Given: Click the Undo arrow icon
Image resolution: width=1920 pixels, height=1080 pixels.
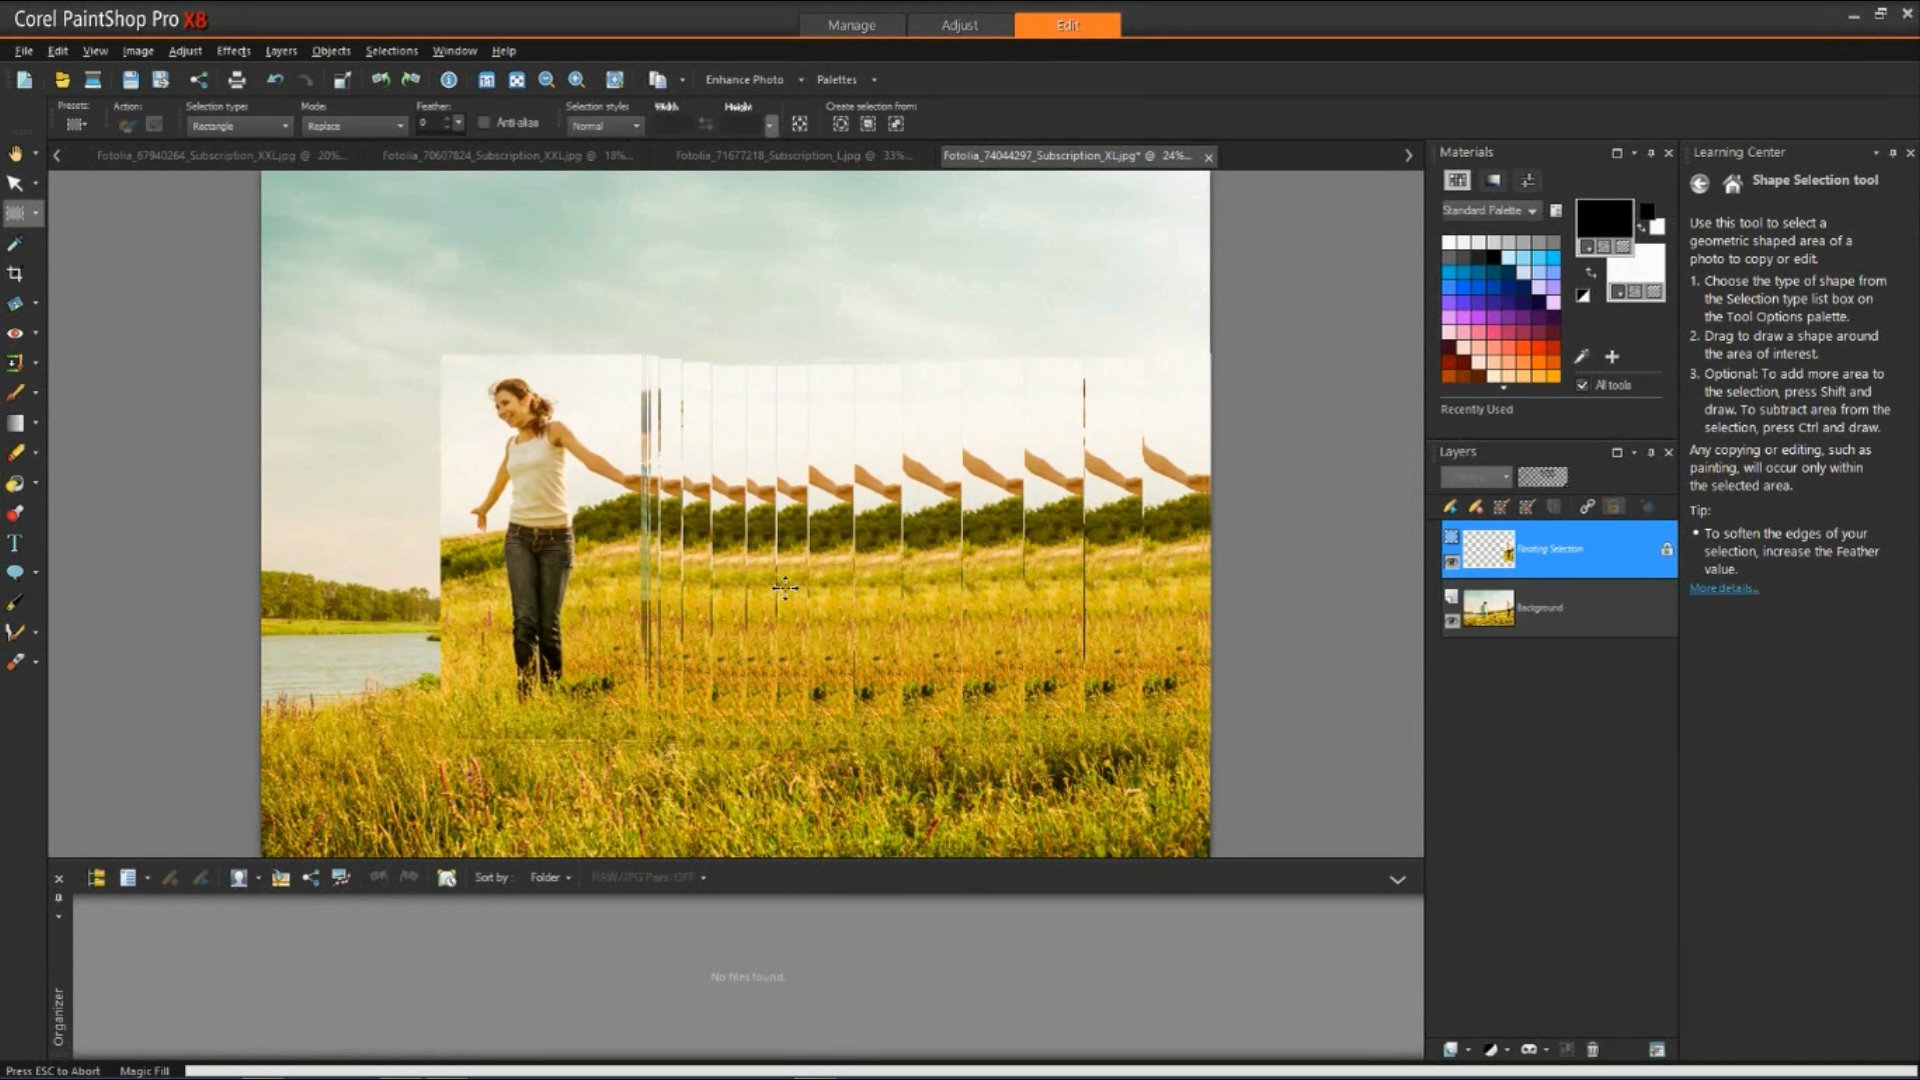Looking at the screenshot, I should coord(275,80).
